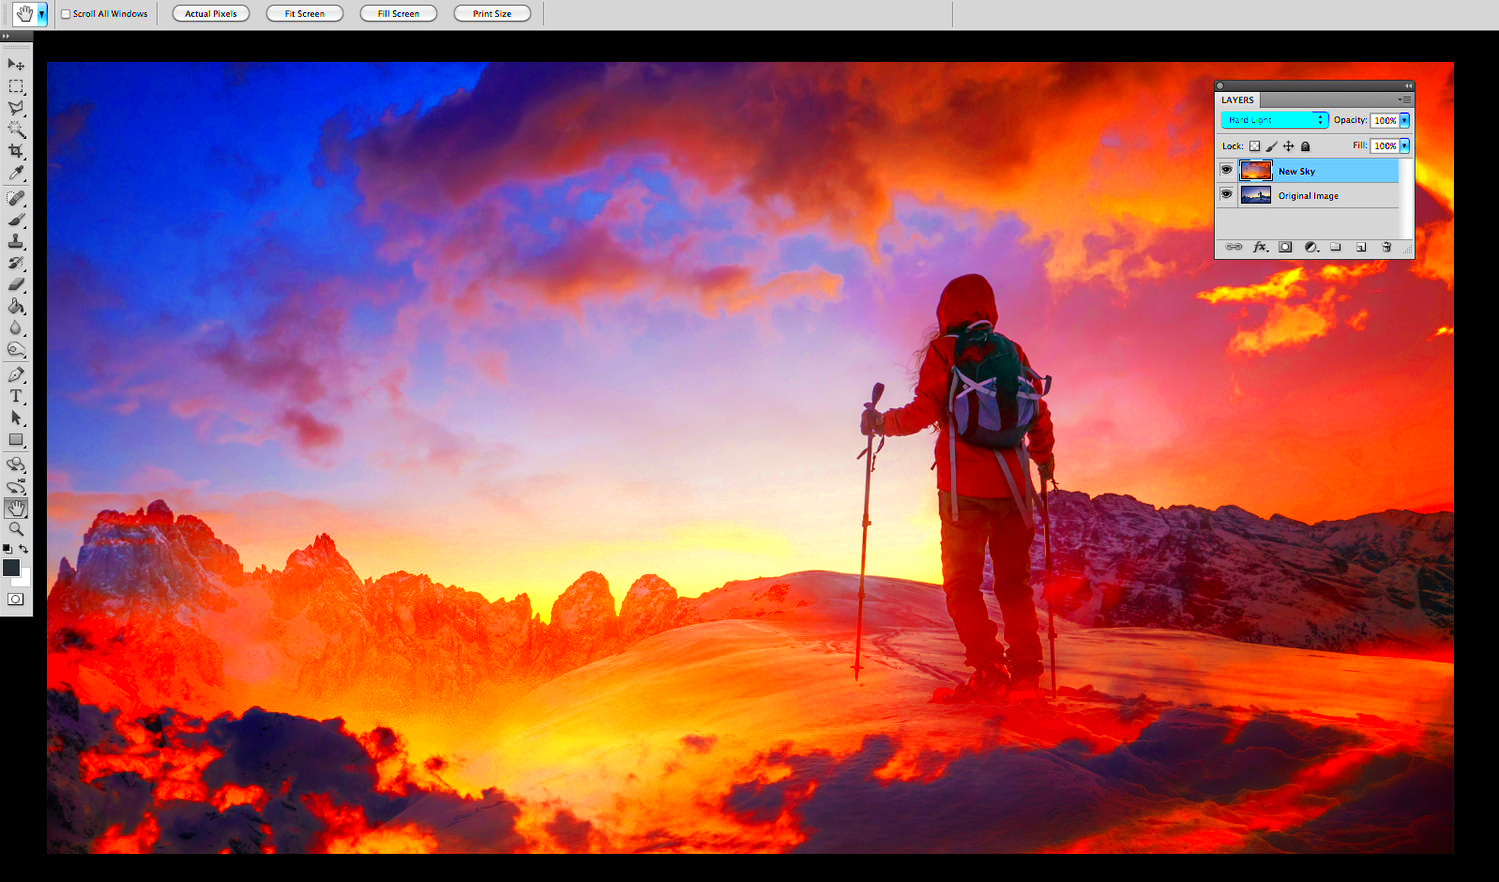Open the Layers panel options menu
Image resolution: width=1499 pixels, height=882 pixels.
click(x=1405, y=100)
